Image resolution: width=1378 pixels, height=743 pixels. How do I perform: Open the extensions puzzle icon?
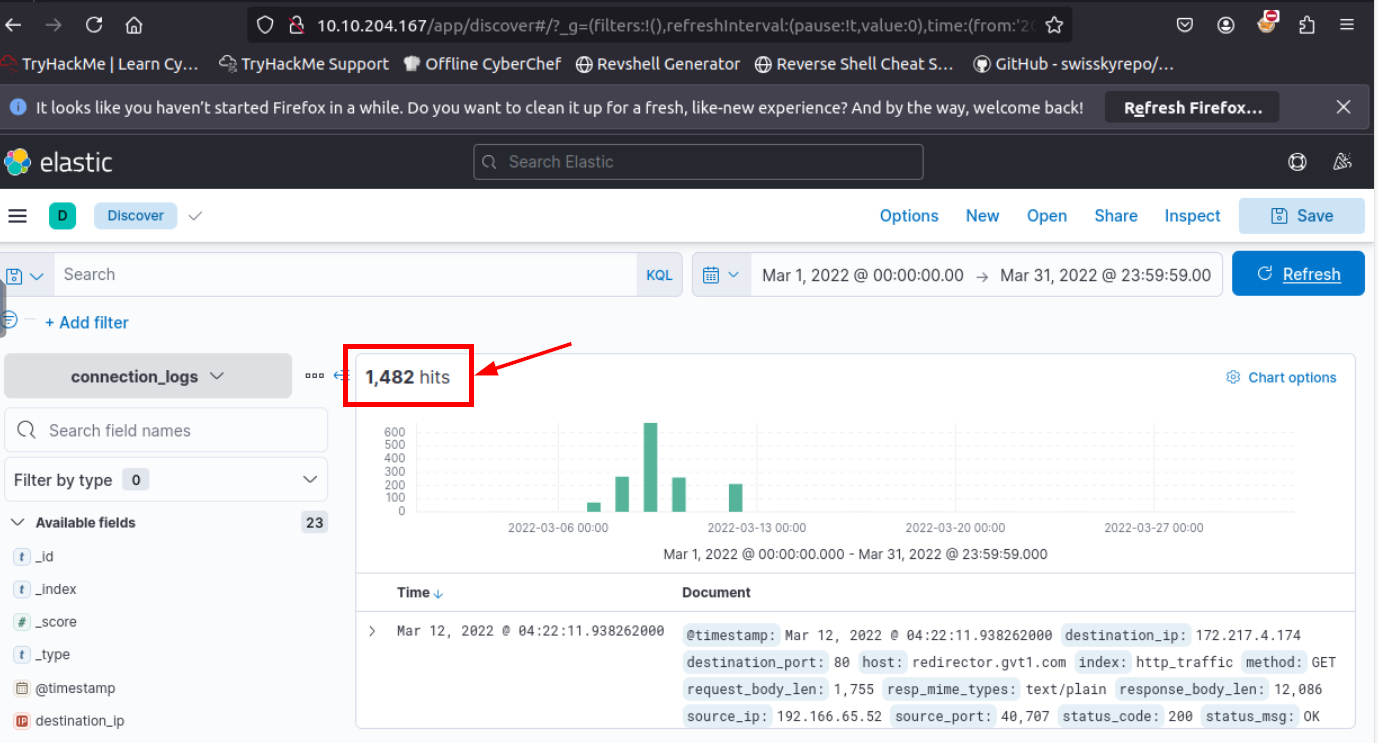point(1308,25)
